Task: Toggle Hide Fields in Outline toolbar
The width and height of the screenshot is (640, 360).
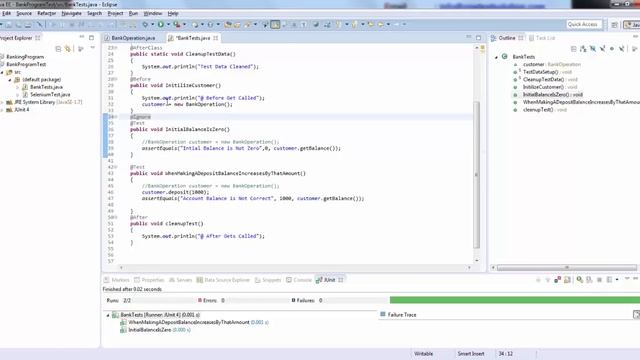Action: (x=593, y=49)
